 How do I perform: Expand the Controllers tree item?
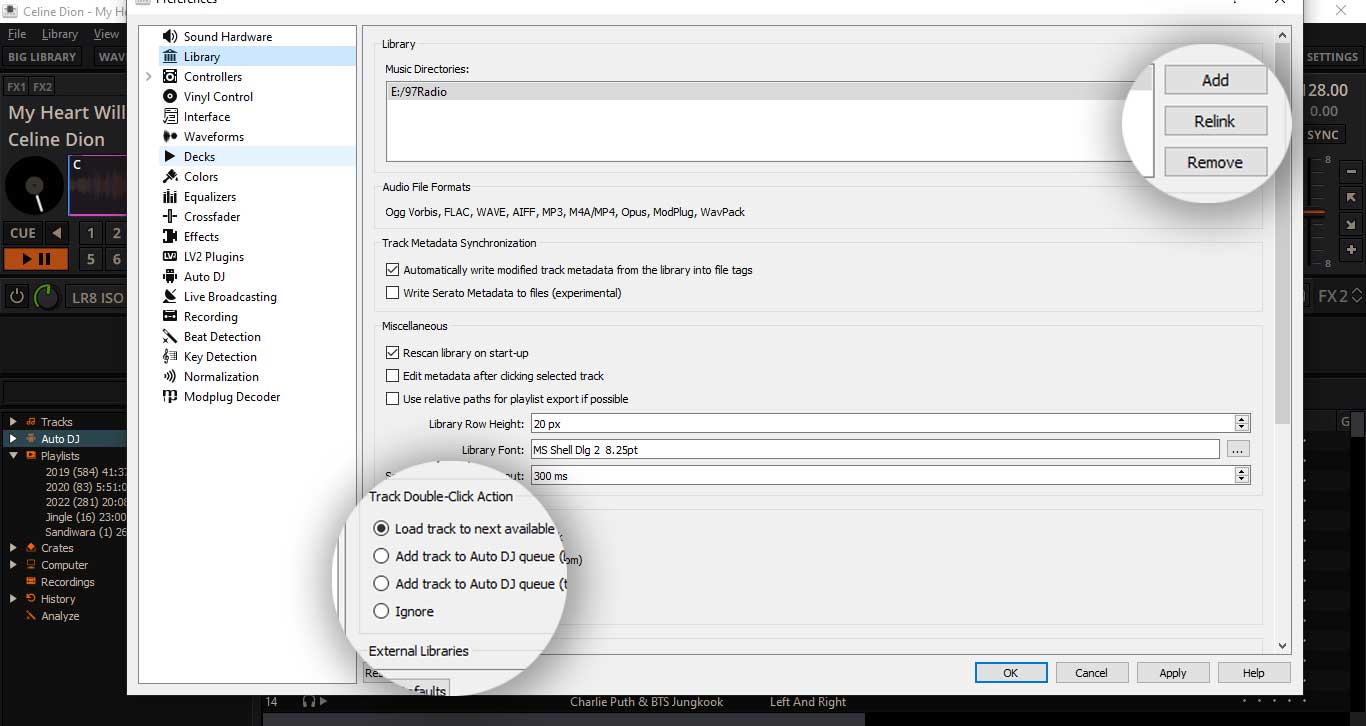(149, 77)
